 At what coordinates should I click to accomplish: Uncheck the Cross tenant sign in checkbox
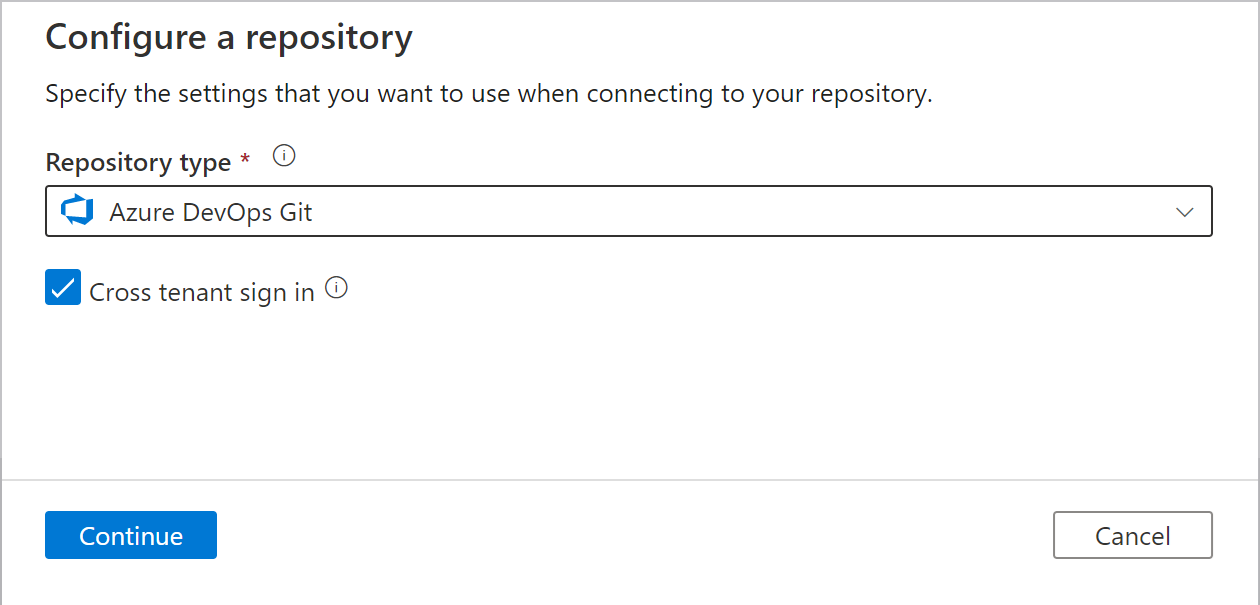pos(63,288)
